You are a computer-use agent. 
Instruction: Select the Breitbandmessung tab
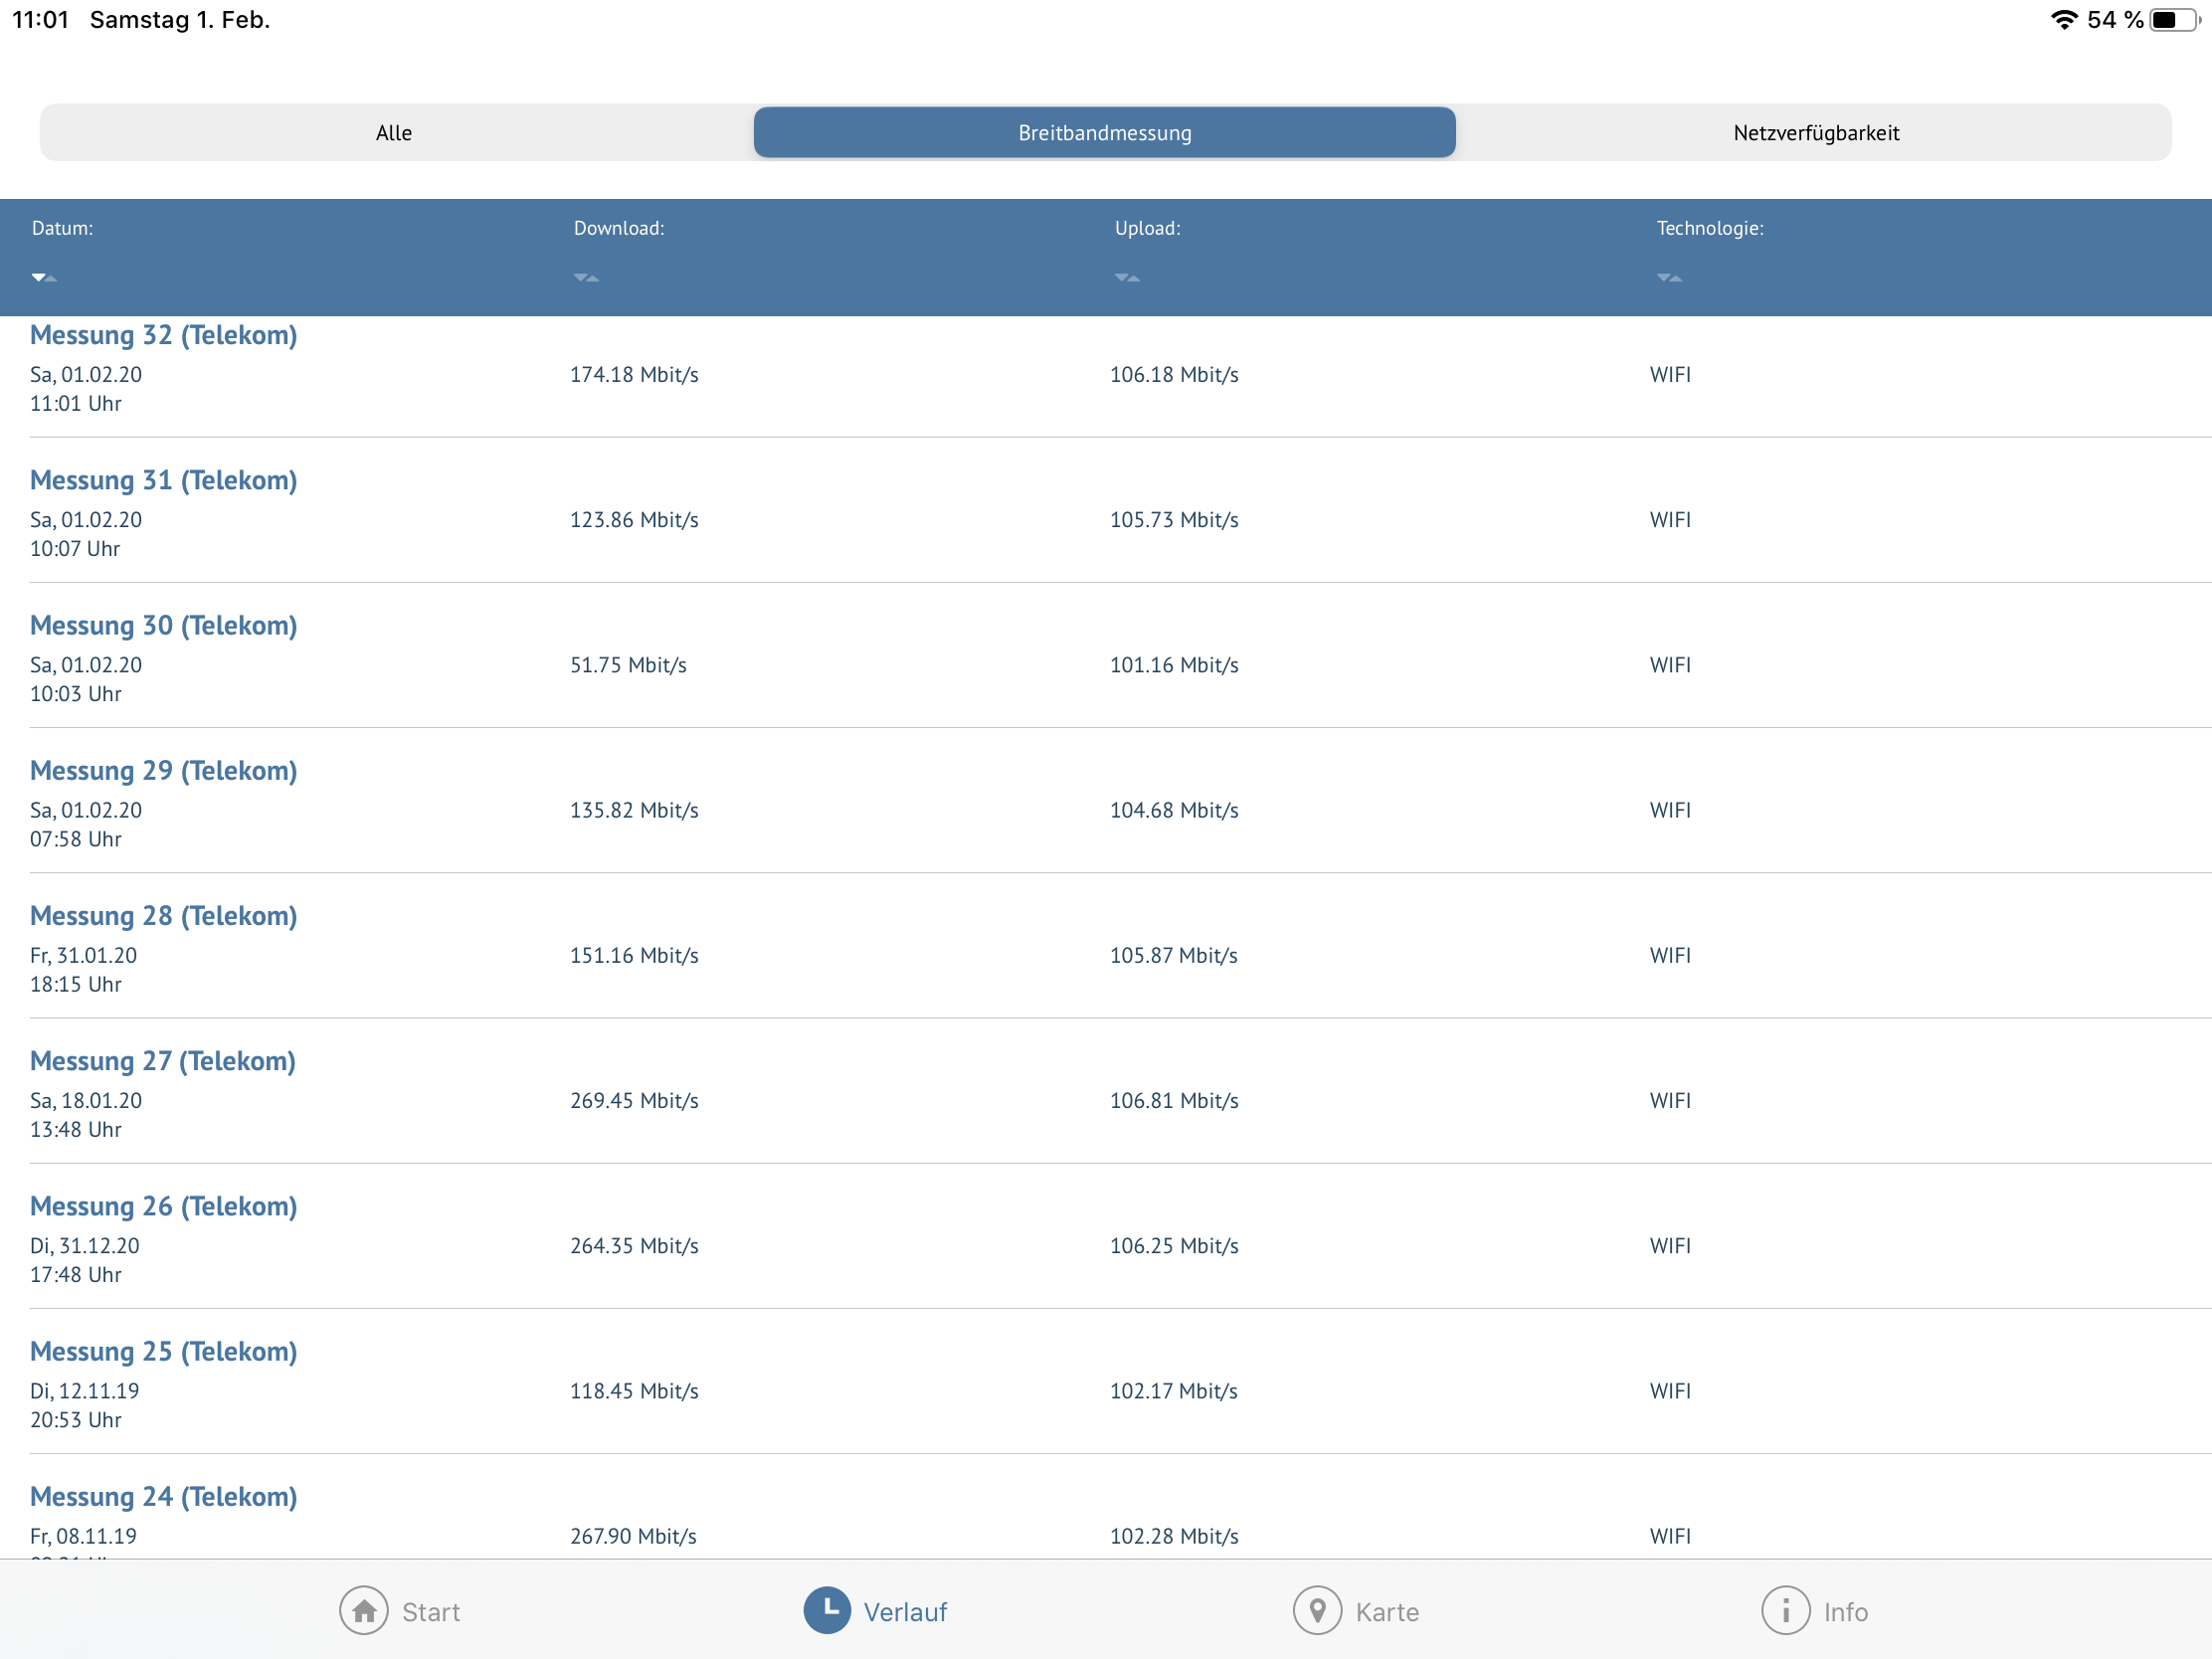point(1104,133)
